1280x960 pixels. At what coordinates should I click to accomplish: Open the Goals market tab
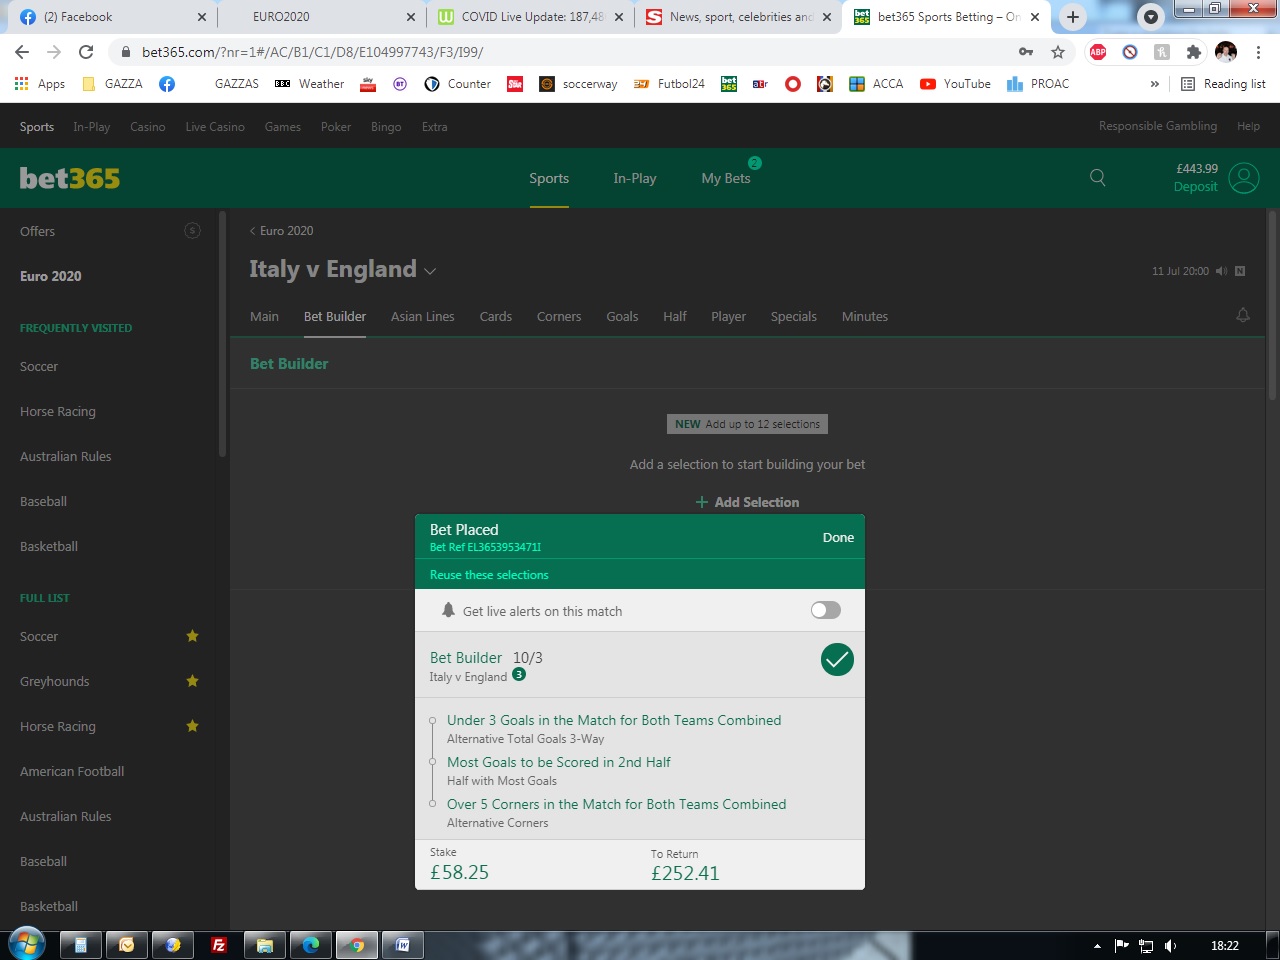(622, 316)
